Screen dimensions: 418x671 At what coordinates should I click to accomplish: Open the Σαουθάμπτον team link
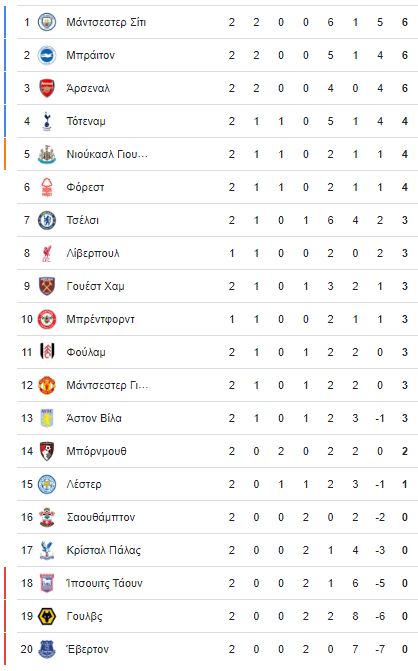coord(101,517)
